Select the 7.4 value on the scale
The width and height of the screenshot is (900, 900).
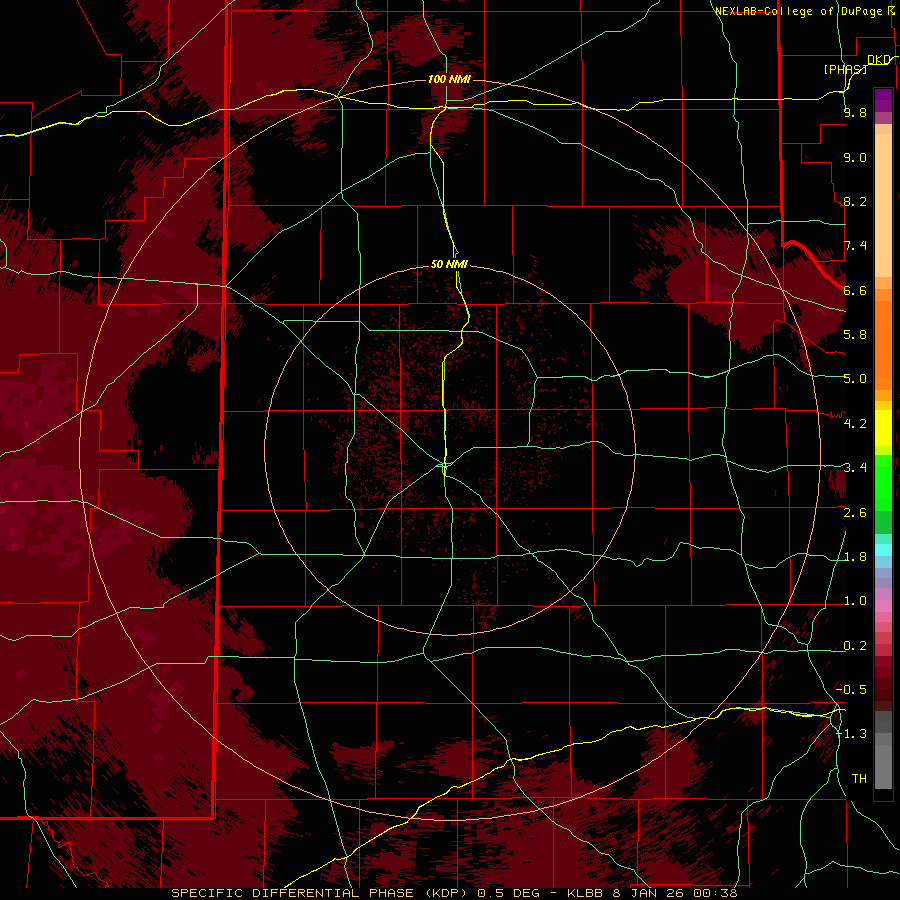click(855, 246)
